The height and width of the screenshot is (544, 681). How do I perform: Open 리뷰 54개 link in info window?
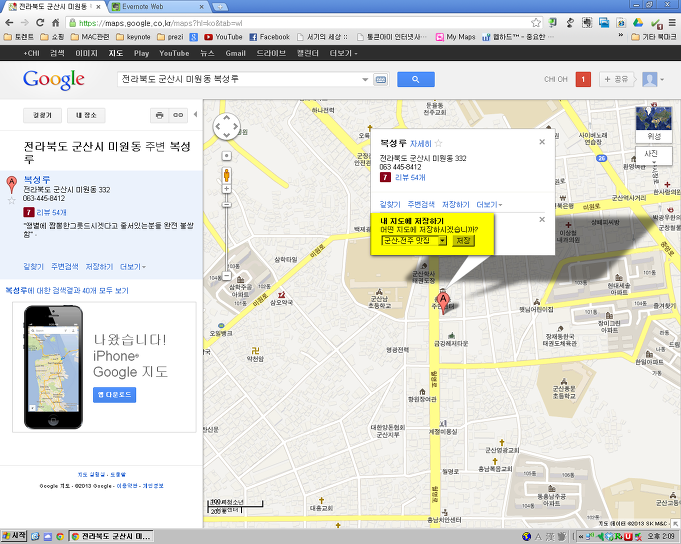coord(410,177)
